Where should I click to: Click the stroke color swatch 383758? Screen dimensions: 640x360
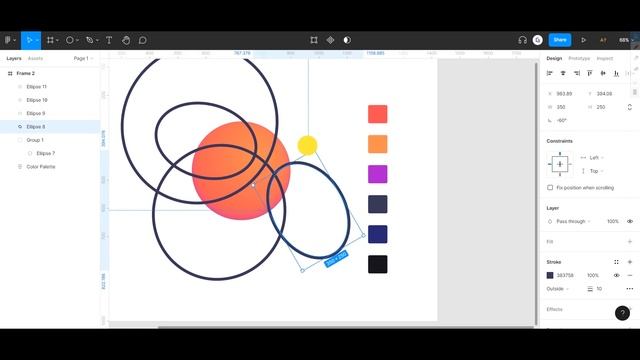(x=550, y=276)
